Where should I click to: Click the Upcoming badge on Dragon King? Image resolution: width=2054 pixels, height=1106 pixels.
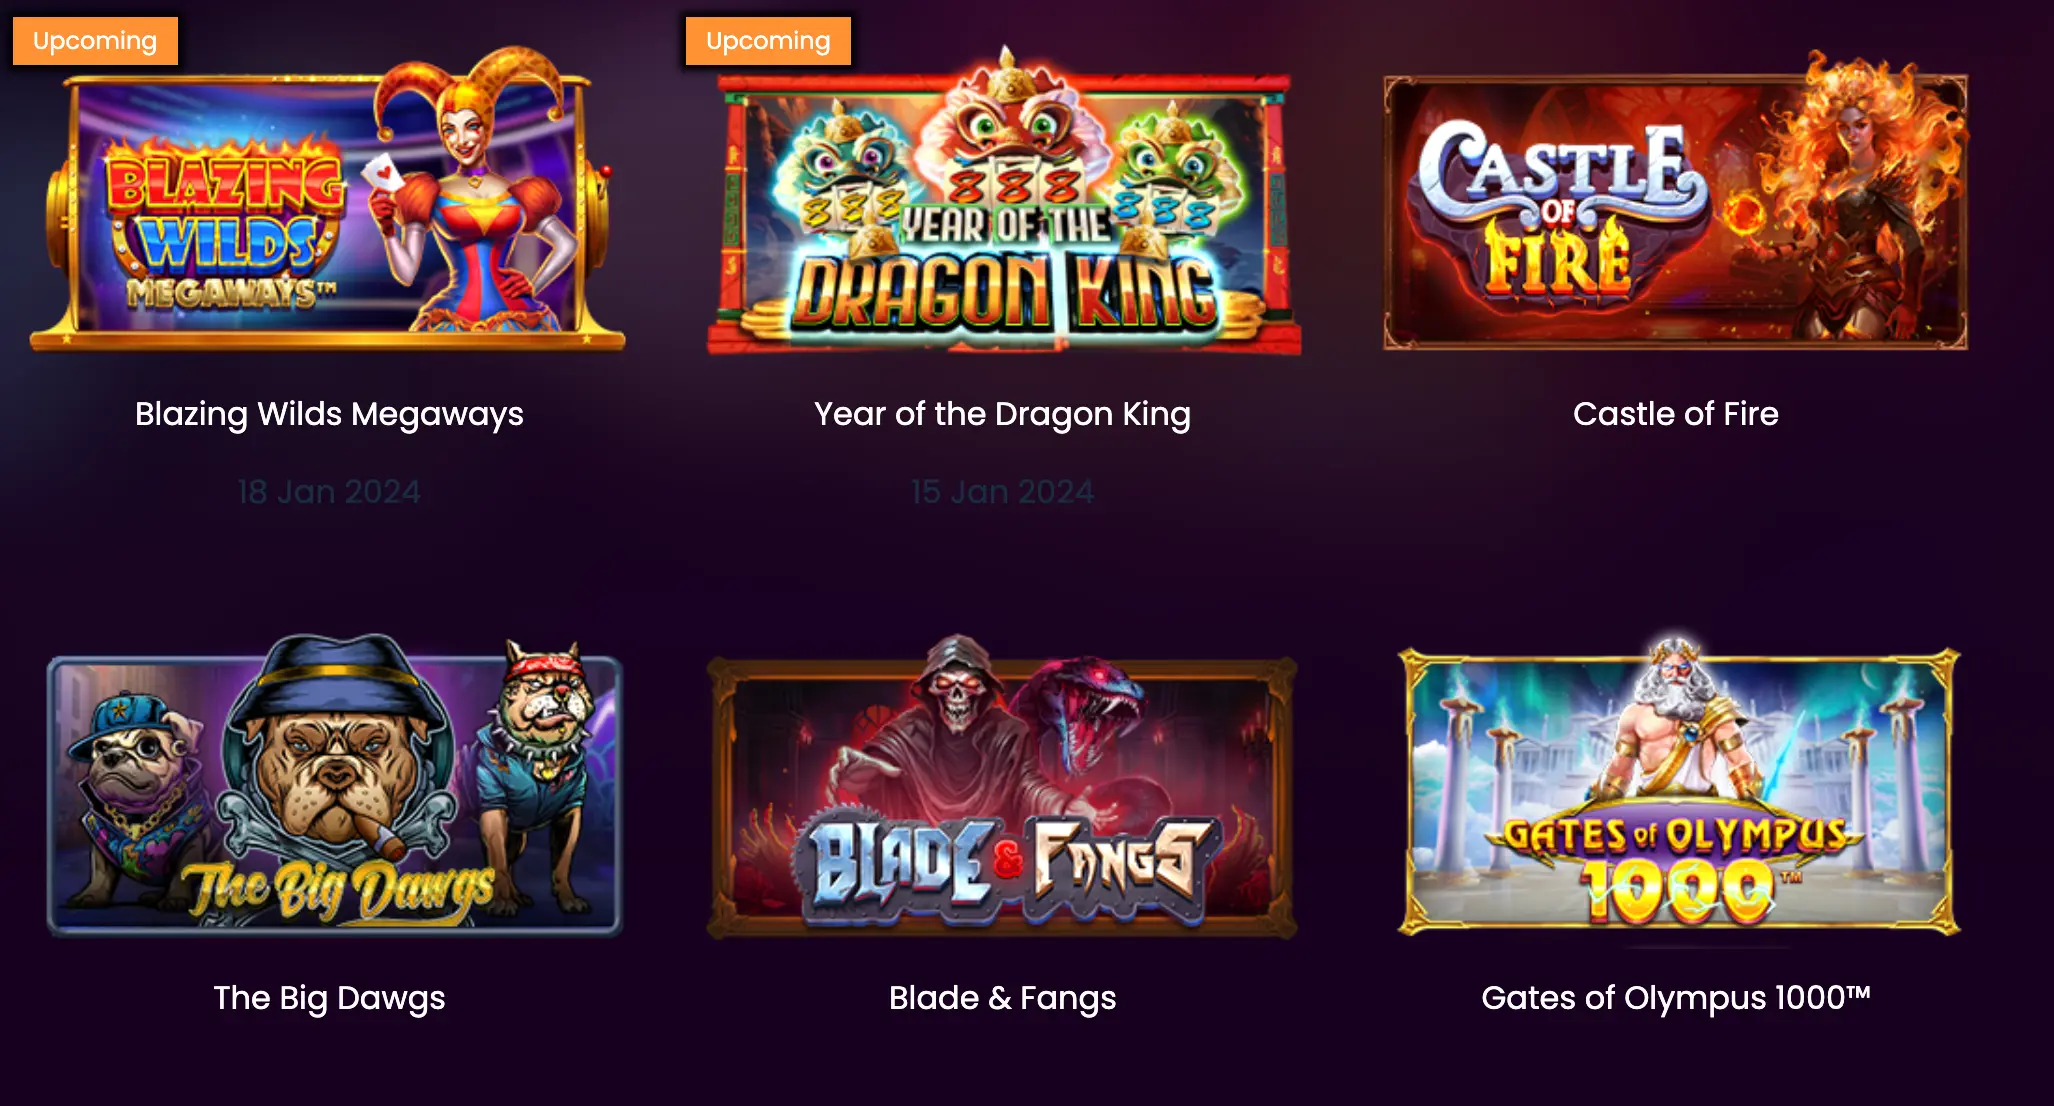768,41
